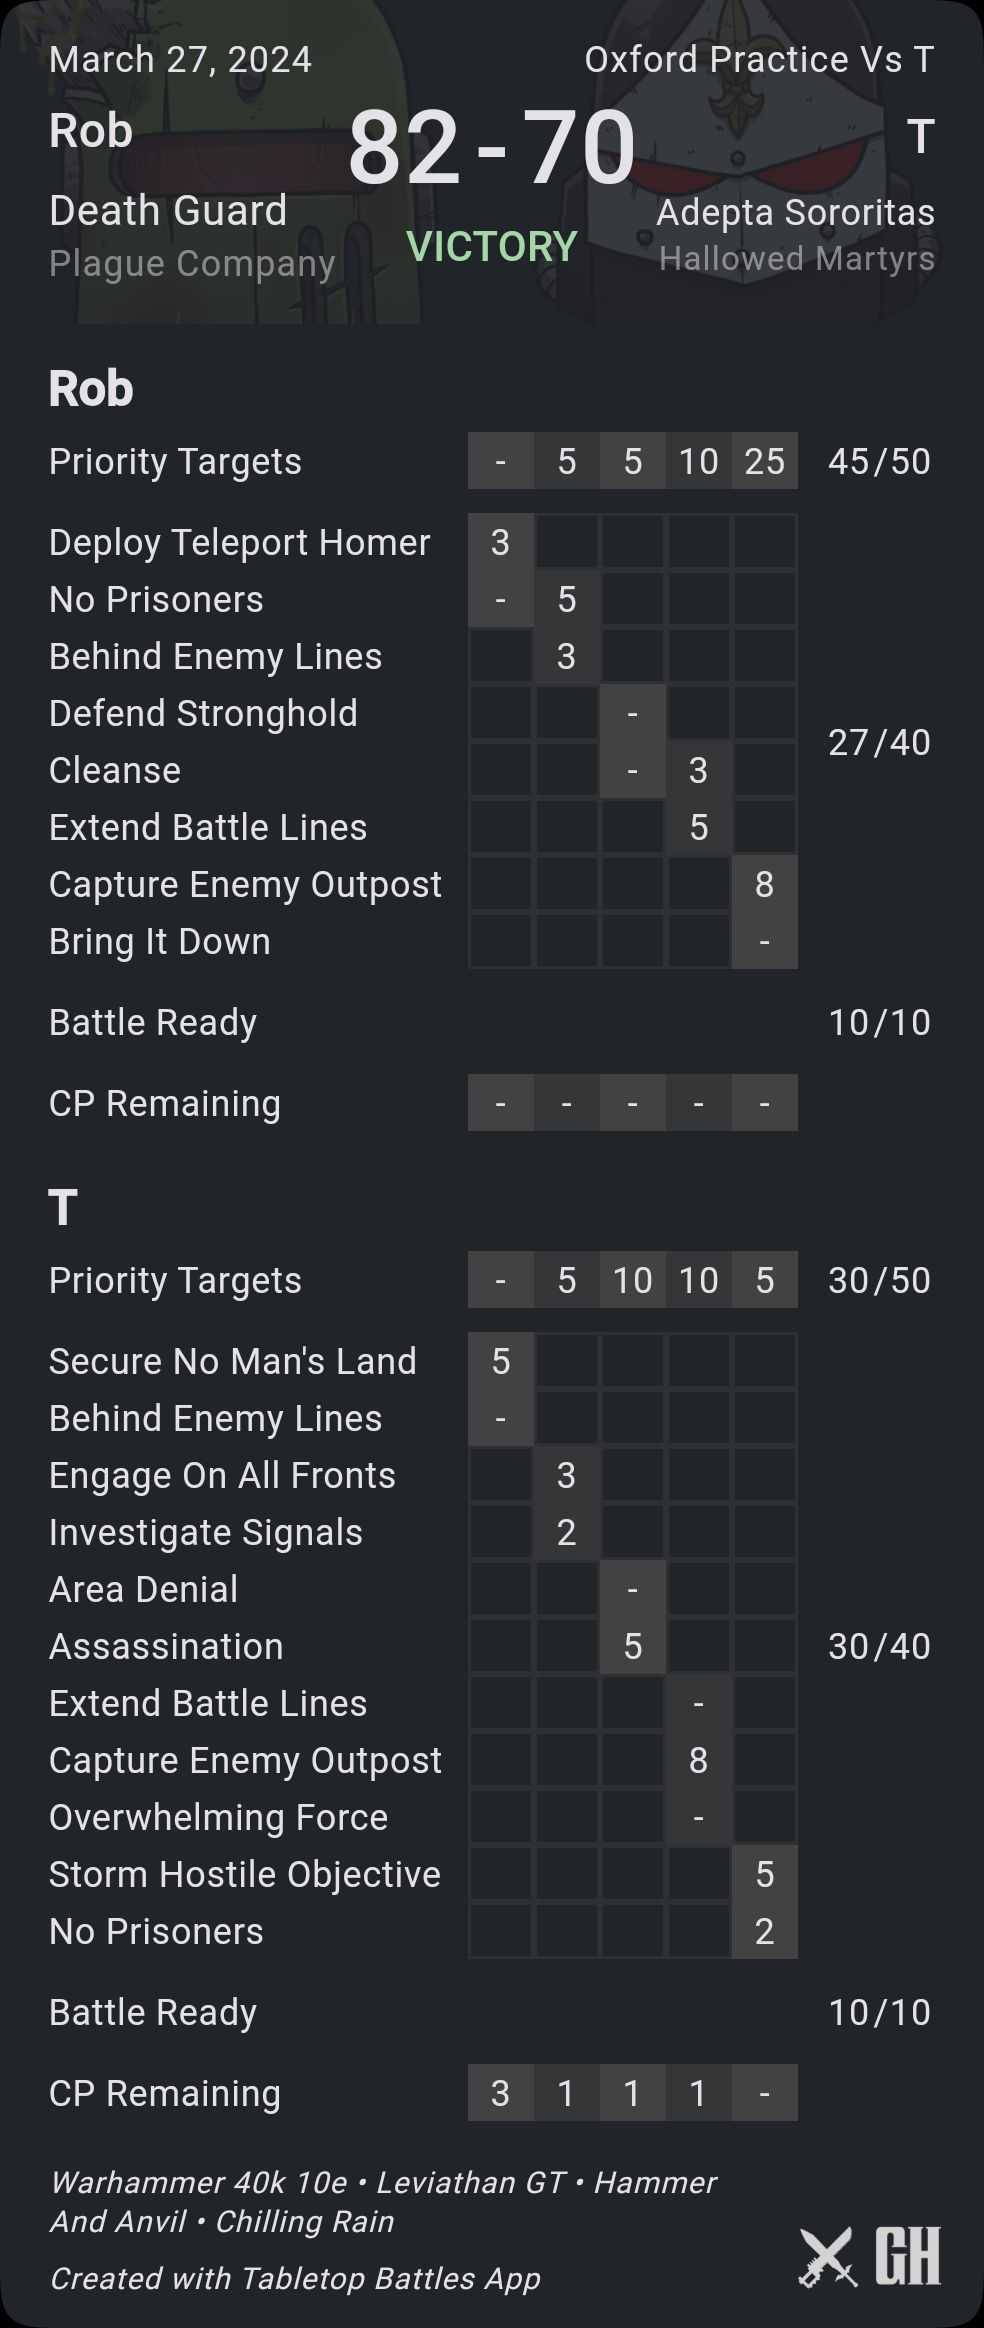Image resolution: width=984 pixels, height=2328 pixels.
Task: Select the Hallowed Martyrs detachment text
Action: click(796, 259)
